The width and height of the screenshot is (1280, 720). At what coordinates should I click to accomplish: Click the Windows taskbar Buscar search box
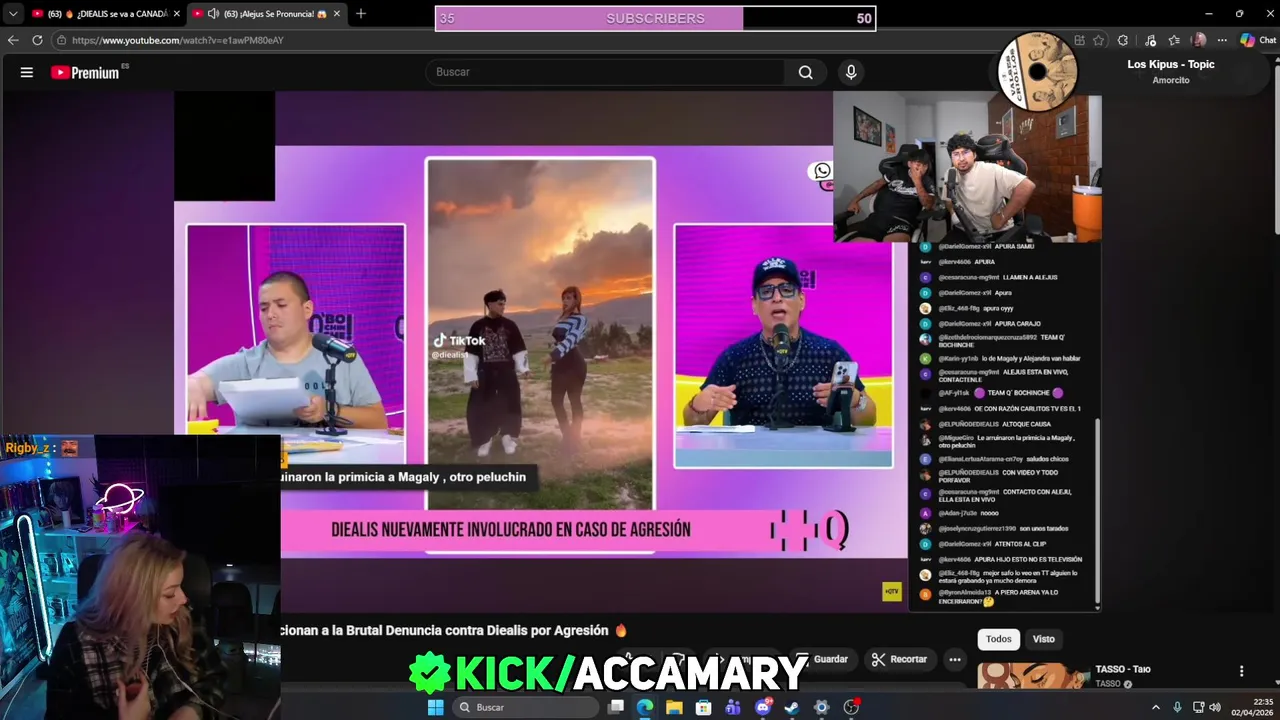tap(525, 707)
